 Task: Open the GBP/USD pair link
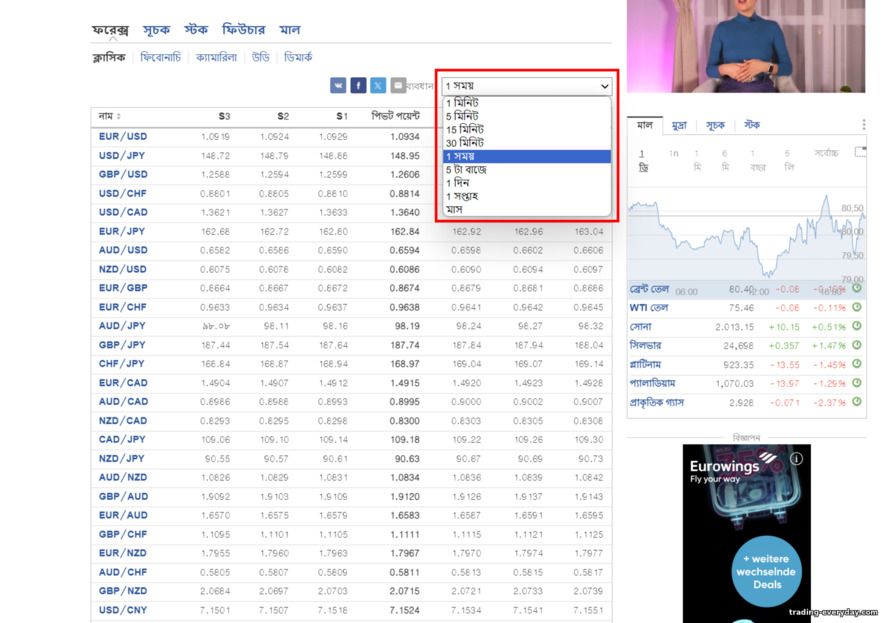click(123, 174)
